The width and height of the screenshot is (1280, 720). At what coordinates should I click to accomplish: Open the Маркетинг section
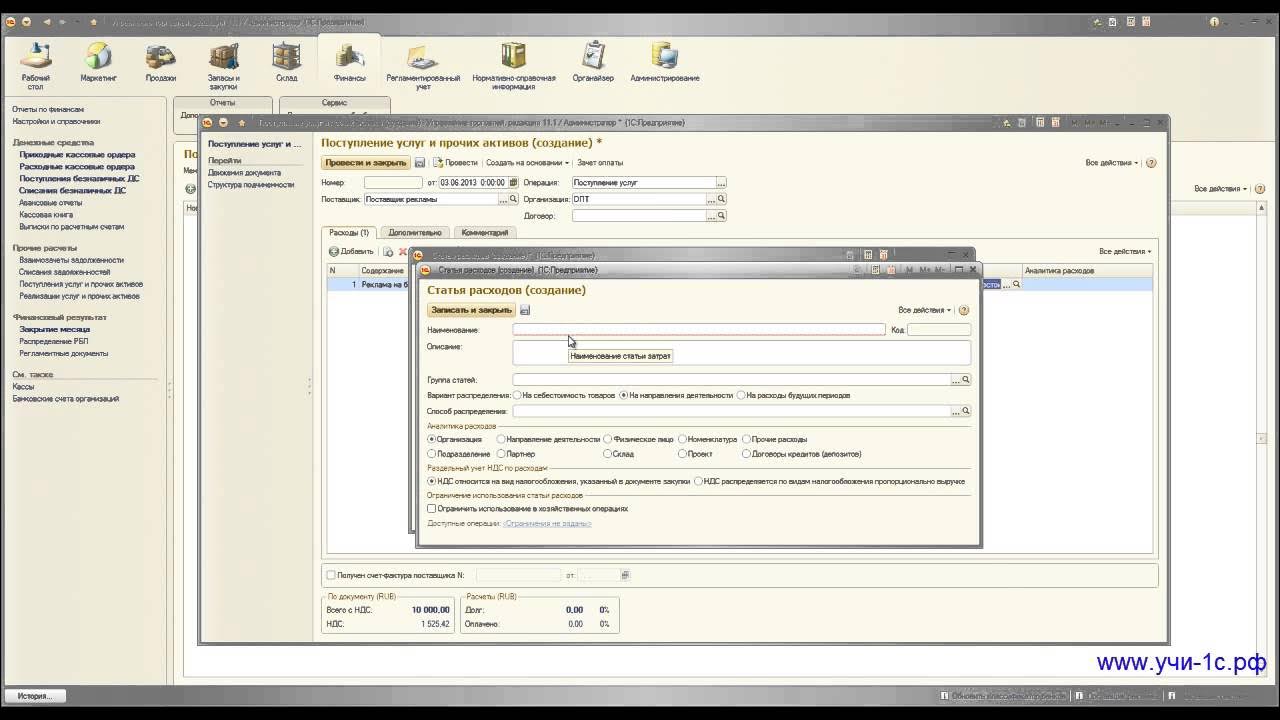[98, 62]
